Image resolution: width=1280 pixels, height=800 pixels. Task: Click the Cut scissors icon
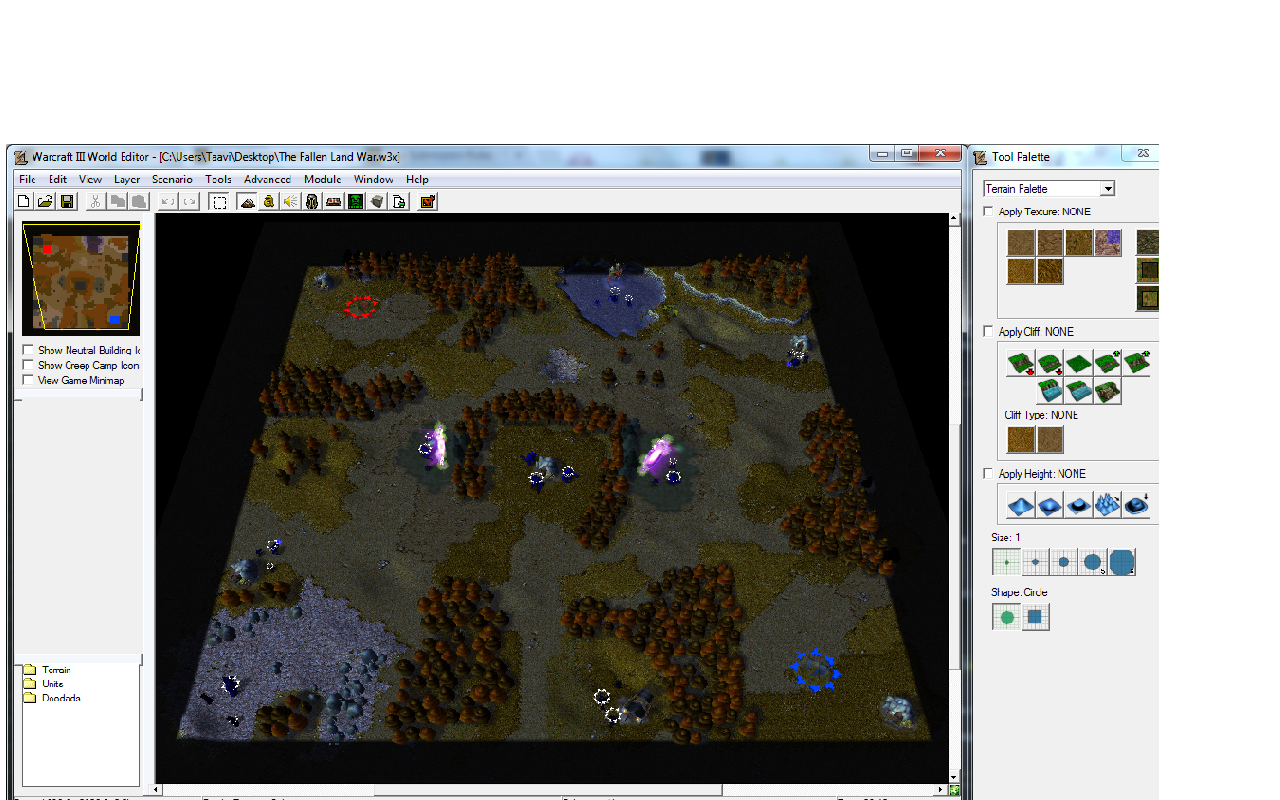(x=95, y=202)
